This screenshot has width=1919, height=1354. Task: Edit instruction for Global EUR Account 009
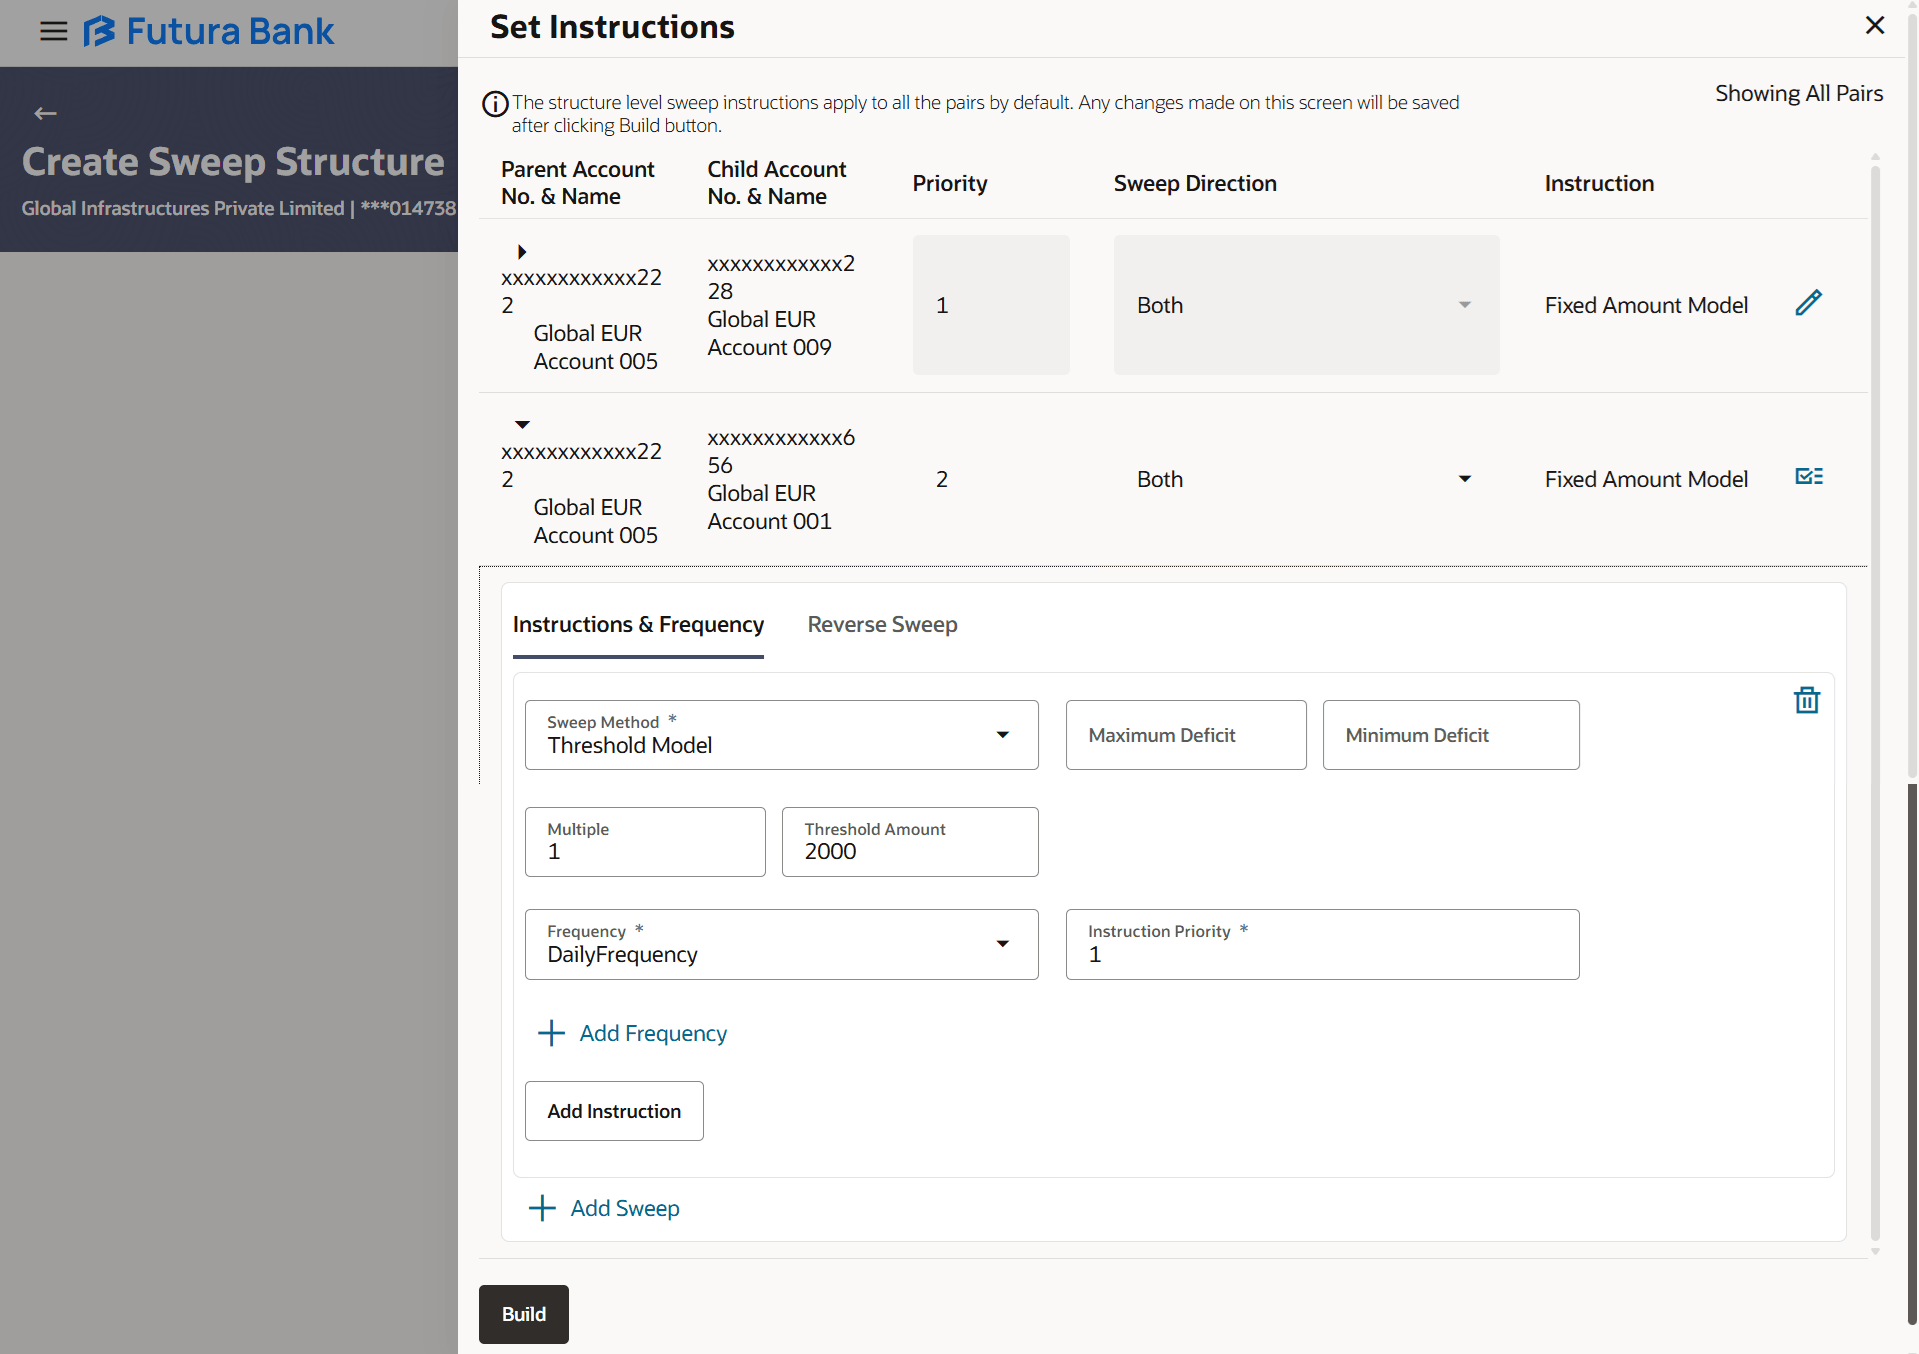click(x=1808, y=303)
